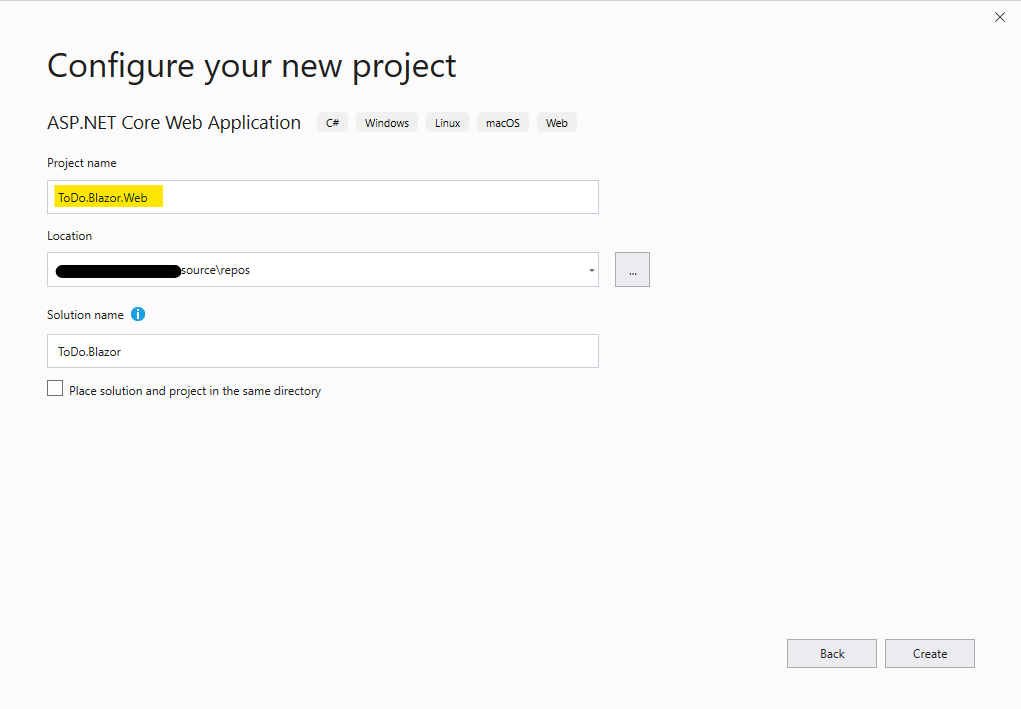Click the Location label
The height and width of the screenshot is (709, 1021).
pos(70,236)
